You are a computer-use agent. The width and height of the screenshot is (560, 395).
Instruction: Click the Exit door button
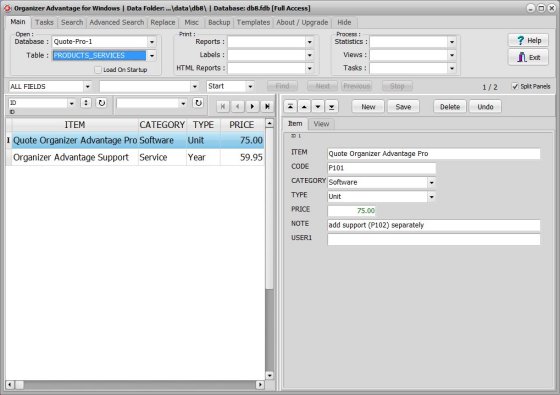[528, 57]
